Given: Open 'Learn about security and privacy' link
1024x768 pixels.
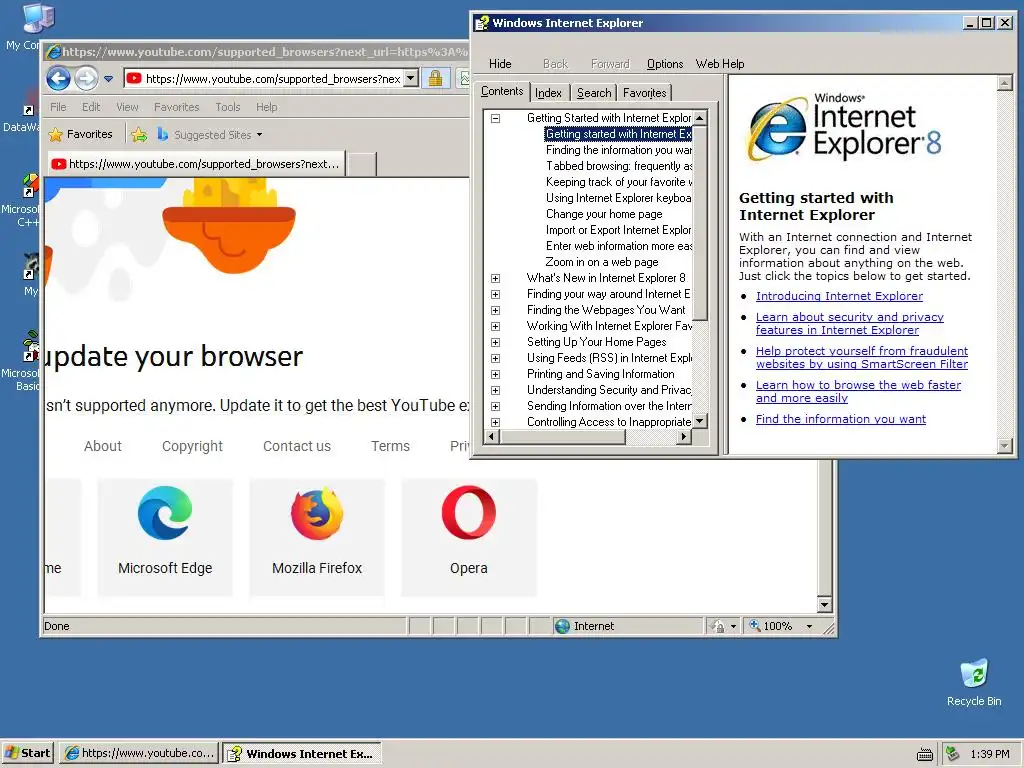Looking at the screenshot, I should point(850,323).
